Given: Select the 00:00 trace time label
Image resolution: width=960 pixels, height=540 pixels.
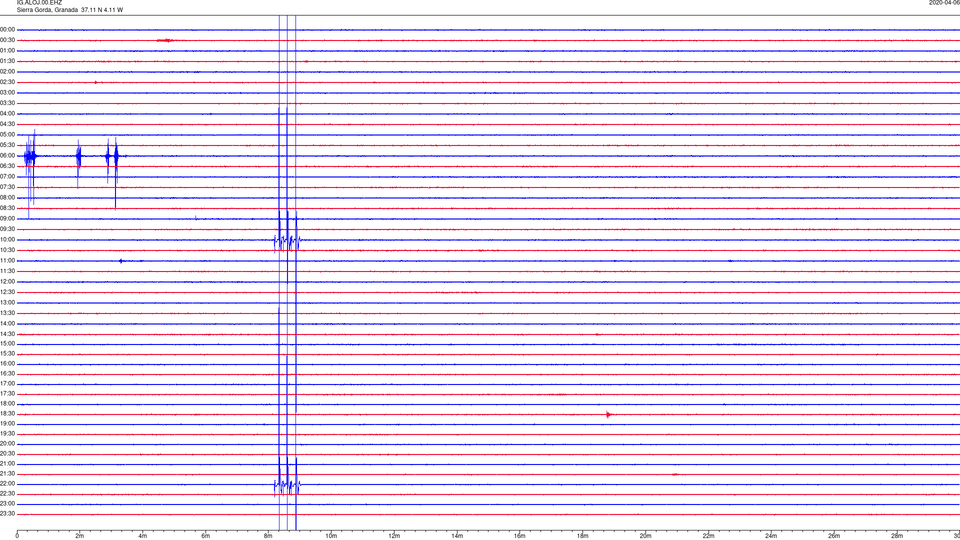Looking at the screenshot, I should pos(7,29).
